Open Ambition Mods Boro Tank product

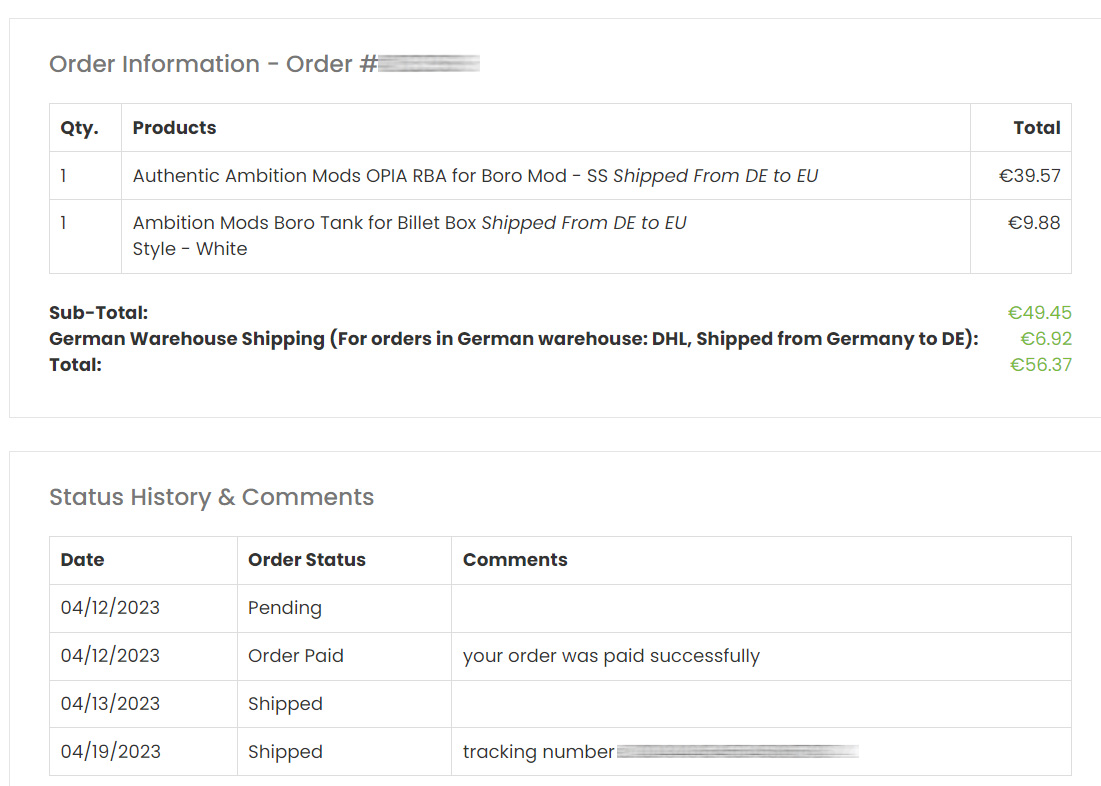304,223
